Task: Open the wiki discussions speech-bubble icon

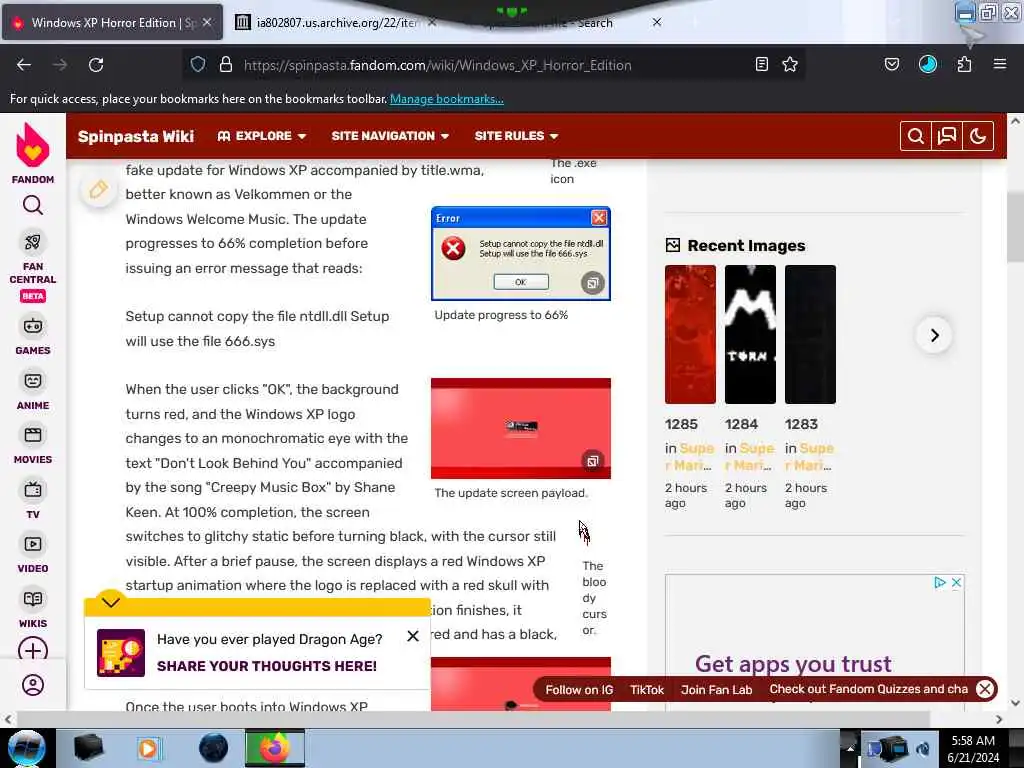Action: click(947, 136)
